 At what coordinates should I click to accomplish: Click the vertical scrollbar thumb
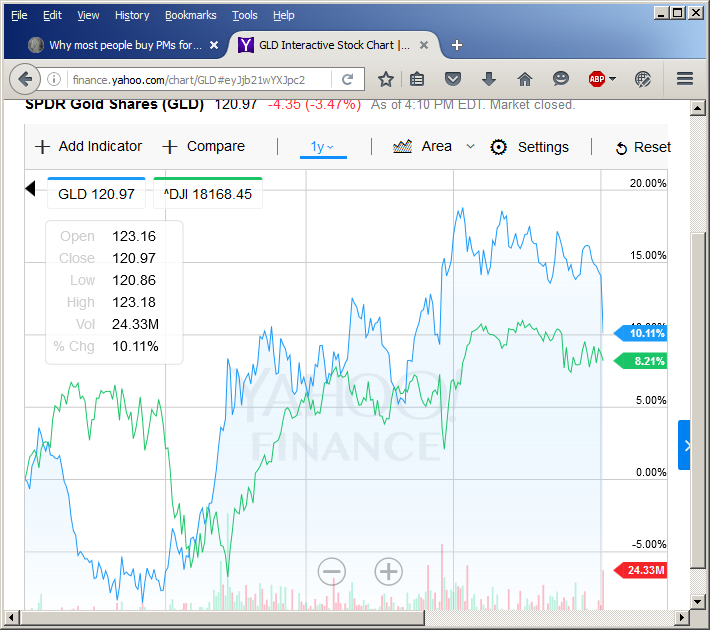tap(697, 400)
